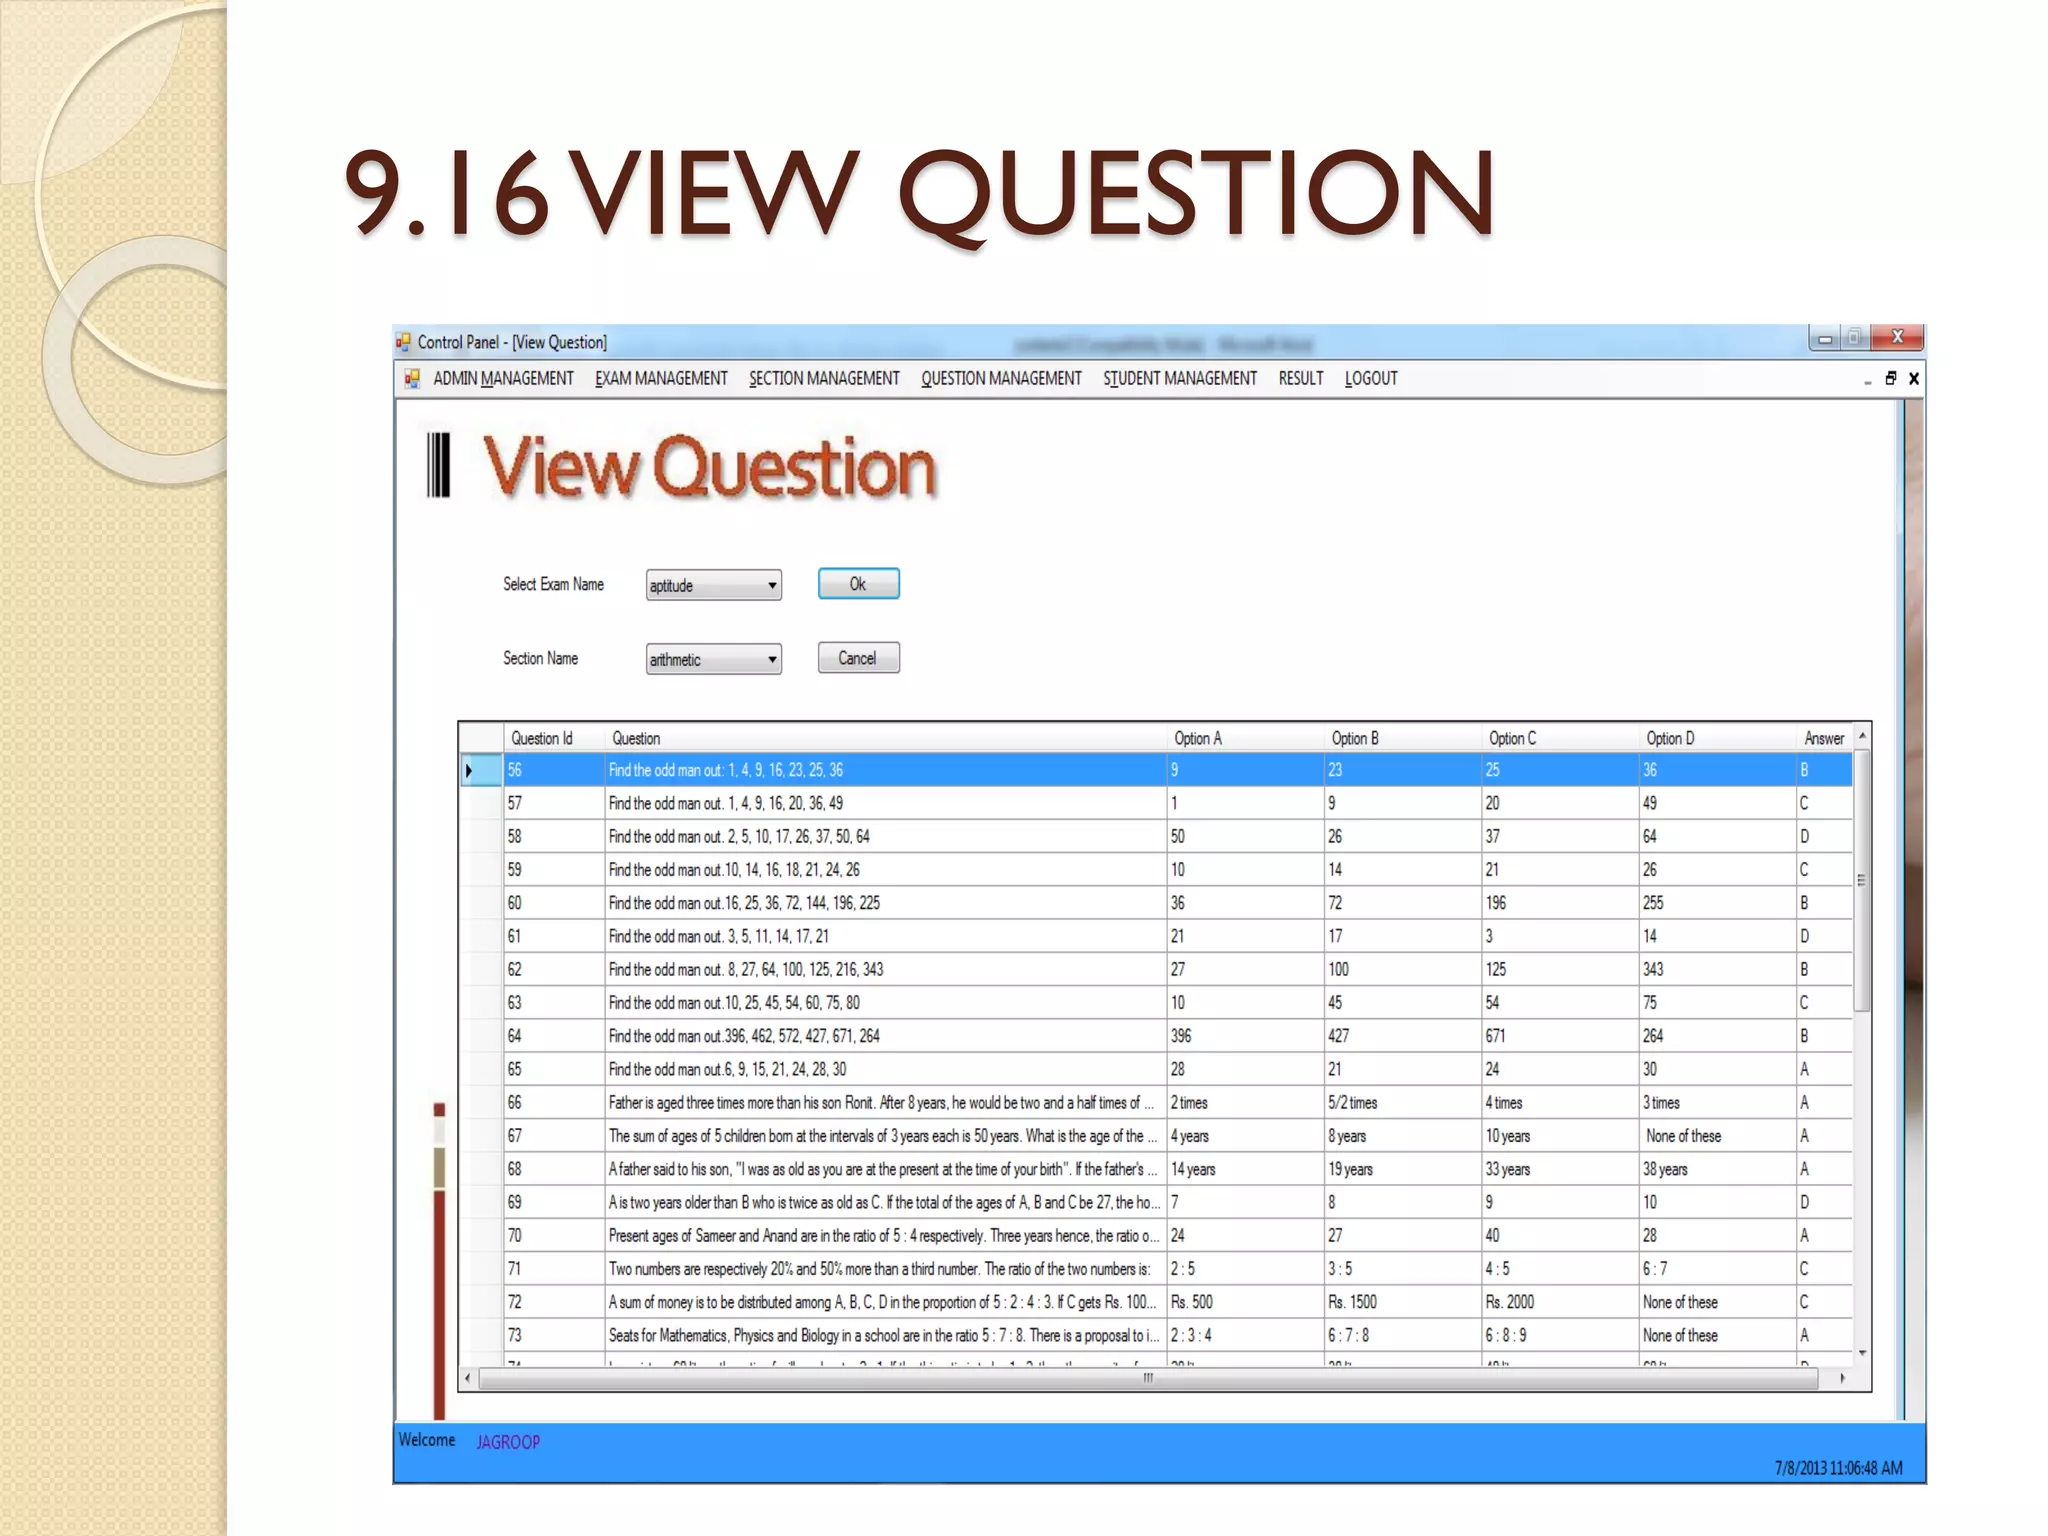Open the EXAM MANAGEMENT menu
This screenshot has height=1536, width=2048.
coord(661,378)
